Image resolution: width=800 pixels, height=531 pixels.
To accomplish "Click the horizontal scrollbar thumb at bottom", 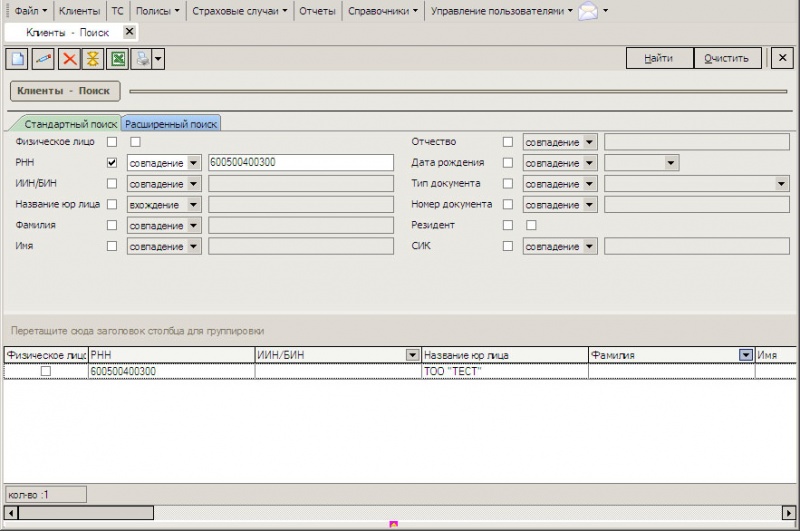I will [85, 512].
